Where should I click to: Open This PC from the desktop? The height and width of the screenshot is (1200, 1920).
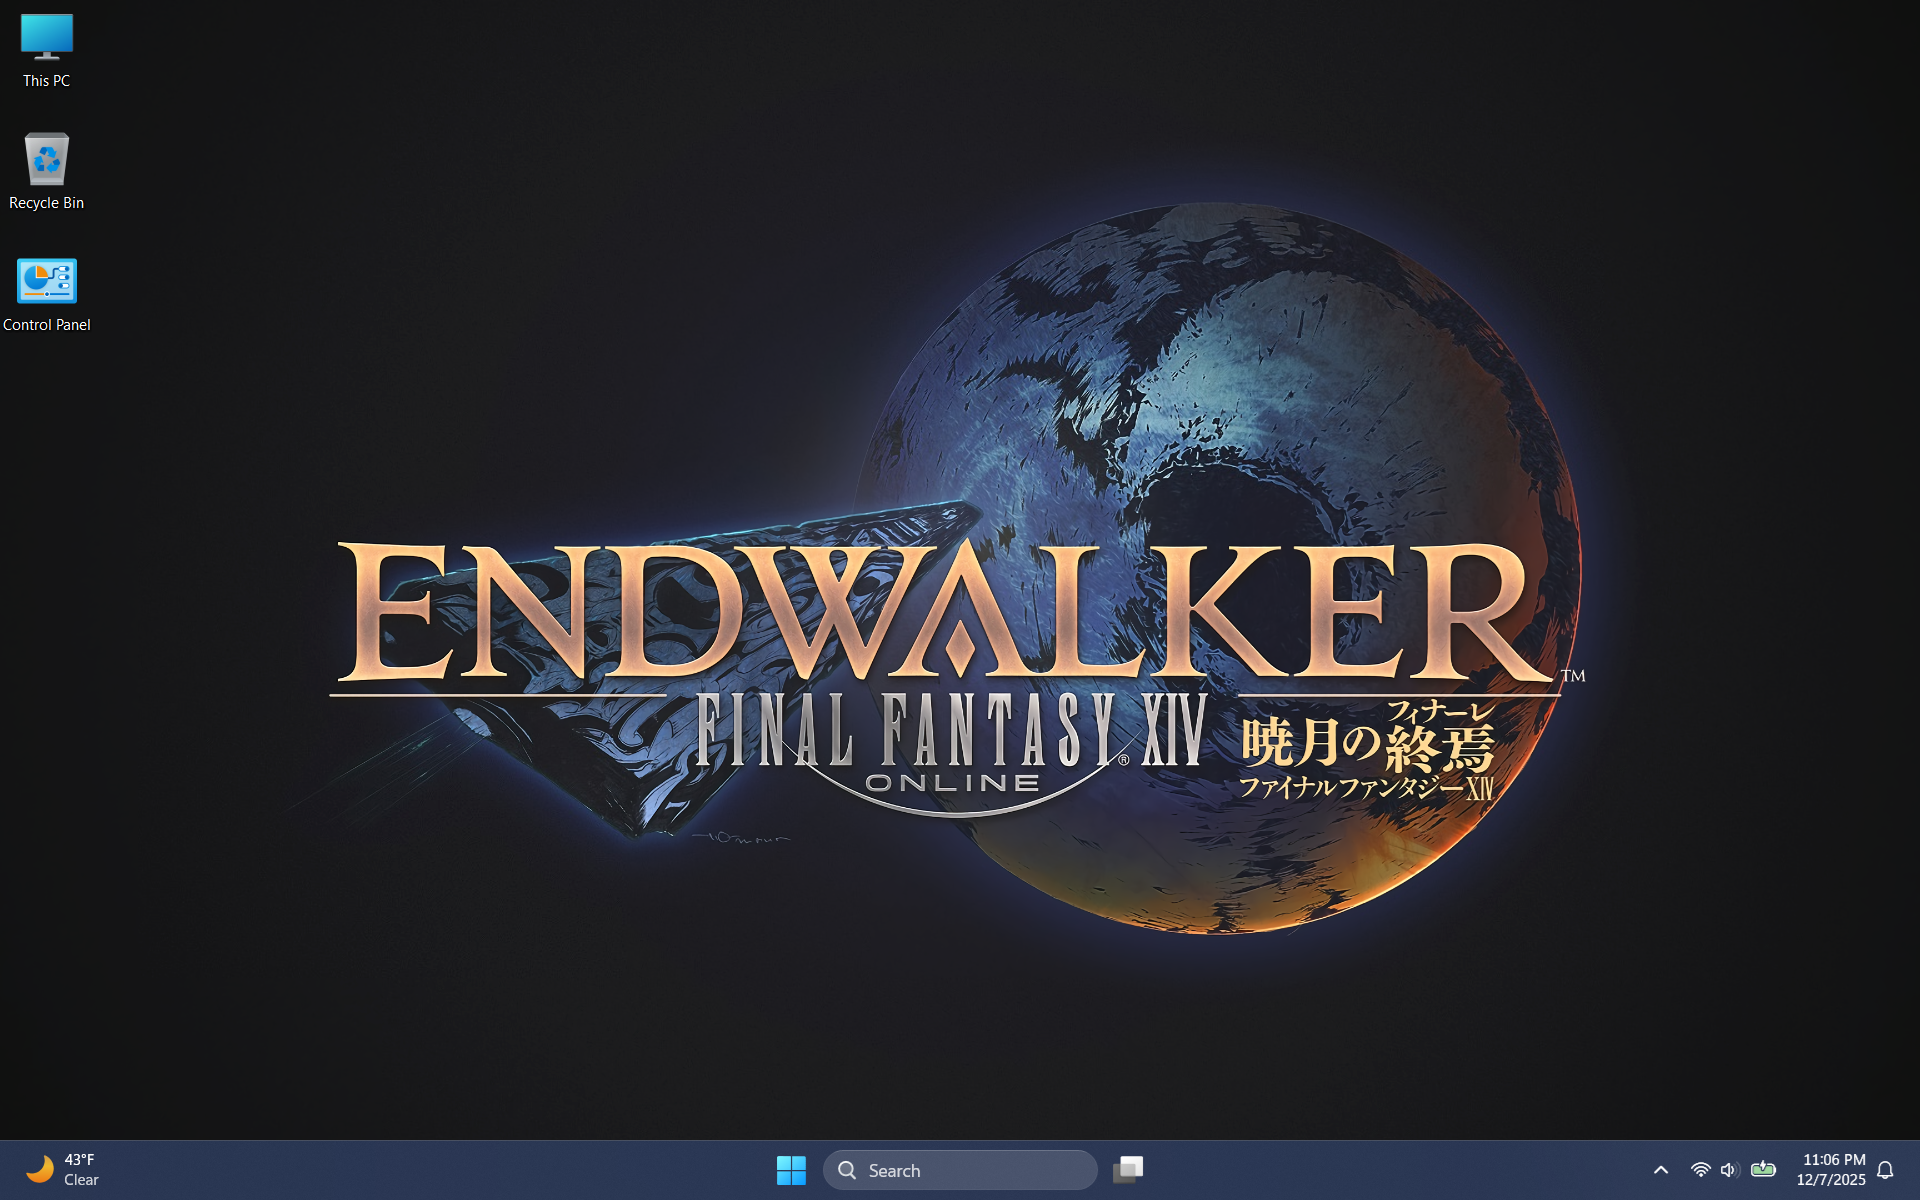[x=46, y=37]
